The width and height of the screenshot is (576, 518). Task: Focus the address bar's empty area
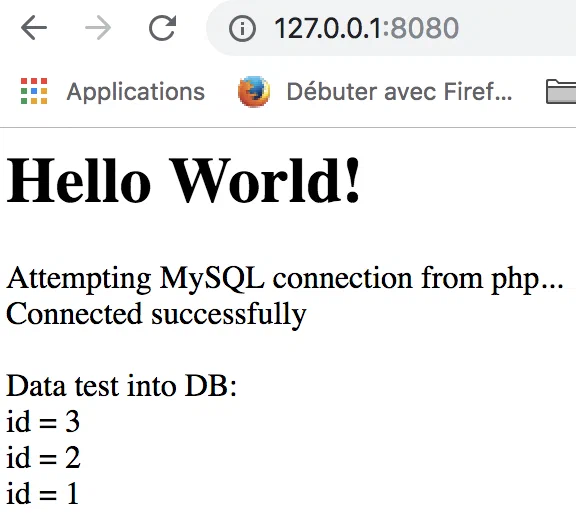[518, 28]
